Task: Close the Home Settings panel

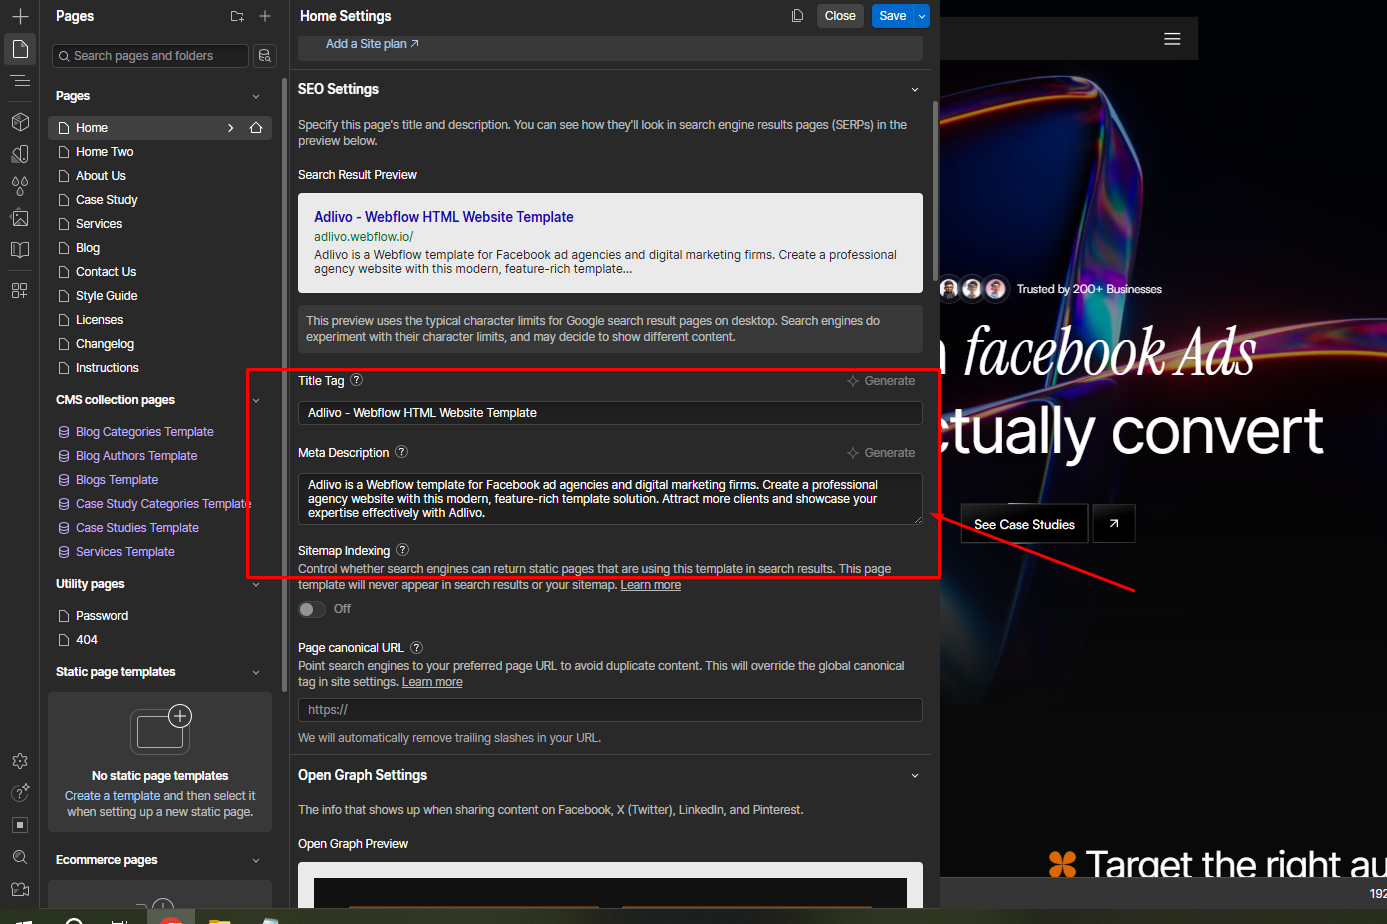Action: tap(840, 16)
